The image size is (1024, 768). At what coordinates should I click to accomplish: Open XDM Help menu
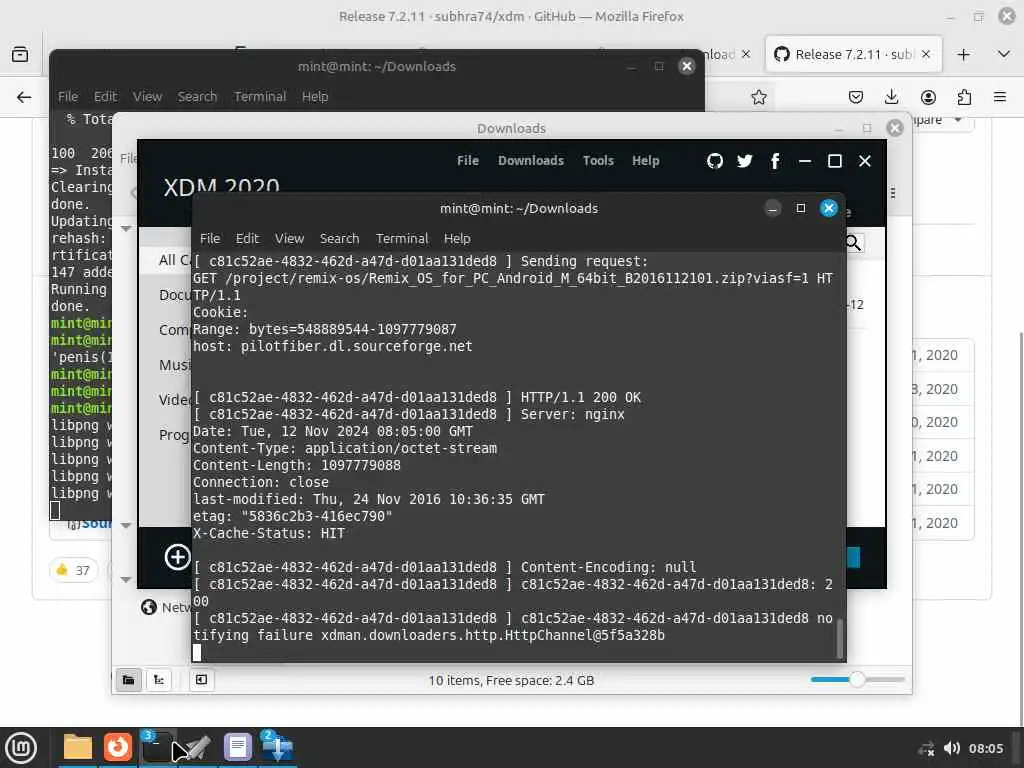pos(645,161)
